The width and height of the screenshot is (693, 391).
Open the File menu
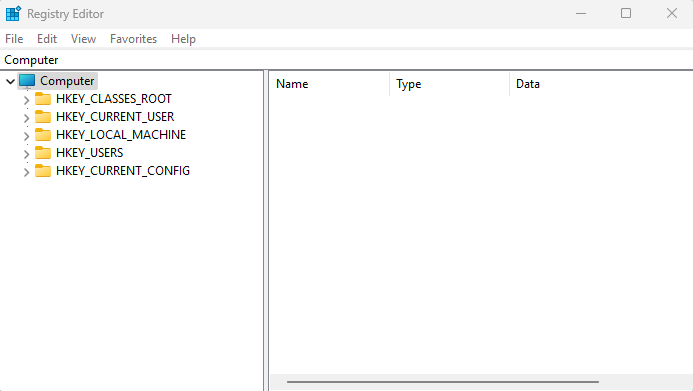tap(14, 39)
